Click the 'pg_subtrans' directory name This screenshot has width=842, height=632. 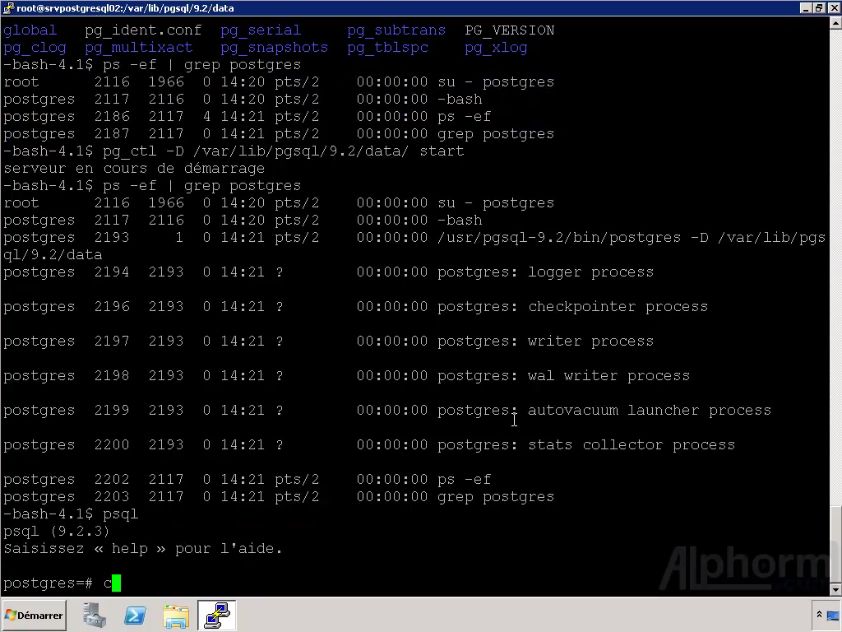pyautogui.click(x=396, y=31)
